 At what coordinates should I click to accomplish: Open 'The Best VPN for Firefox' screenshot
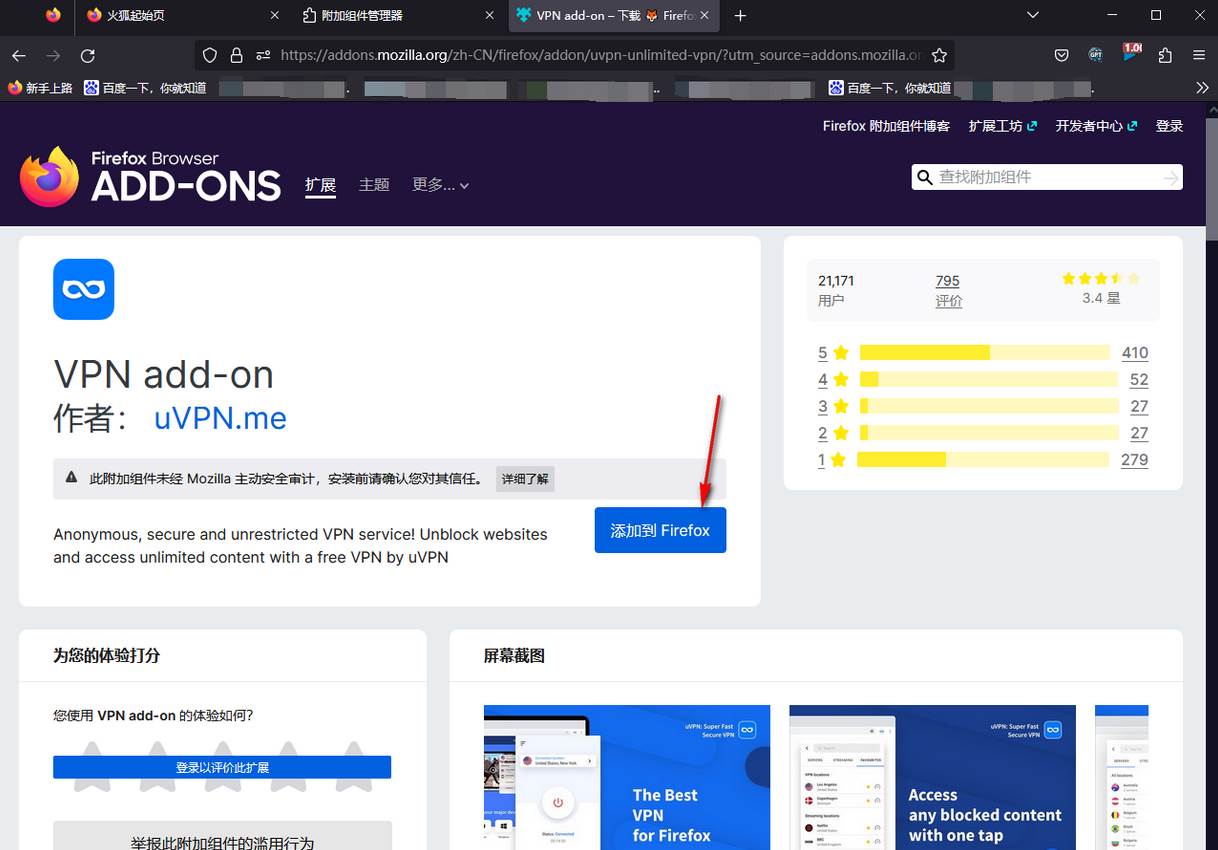pyautogui.click(x=627, y=777)
